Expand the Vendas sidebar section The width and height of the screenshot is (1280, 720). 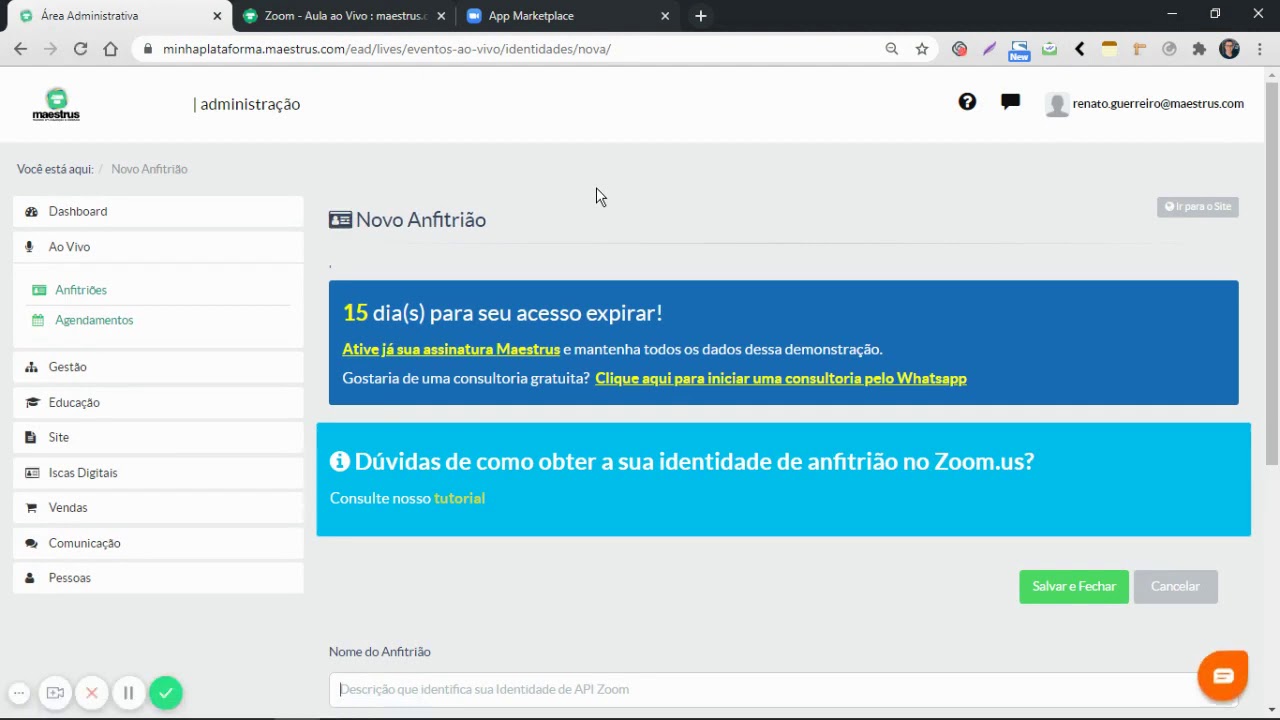[x=158, y=507]
